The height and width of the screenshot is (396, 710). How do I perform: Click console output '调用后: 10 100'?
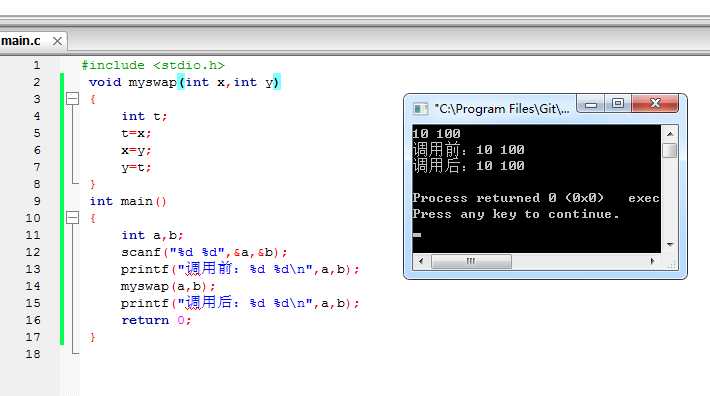[x=469, y=165]
